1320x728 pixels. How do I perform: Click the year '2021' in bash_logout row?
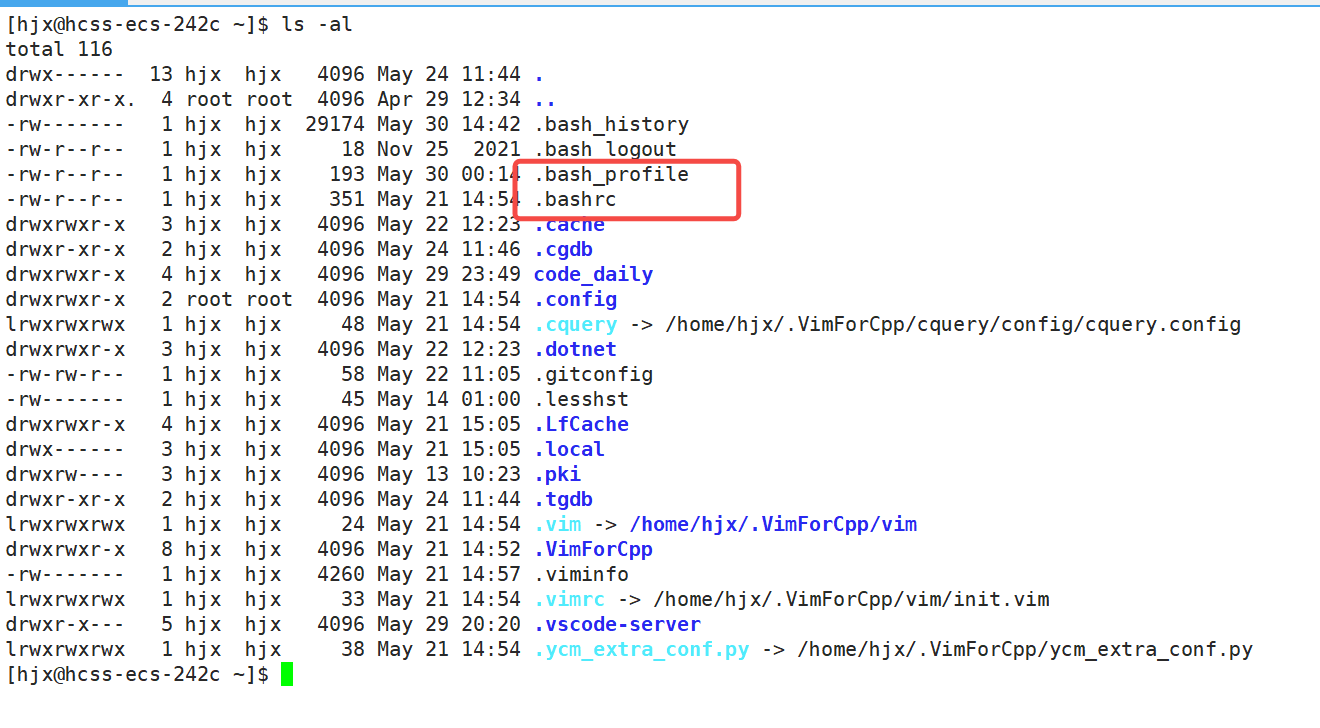pos(497,150)
